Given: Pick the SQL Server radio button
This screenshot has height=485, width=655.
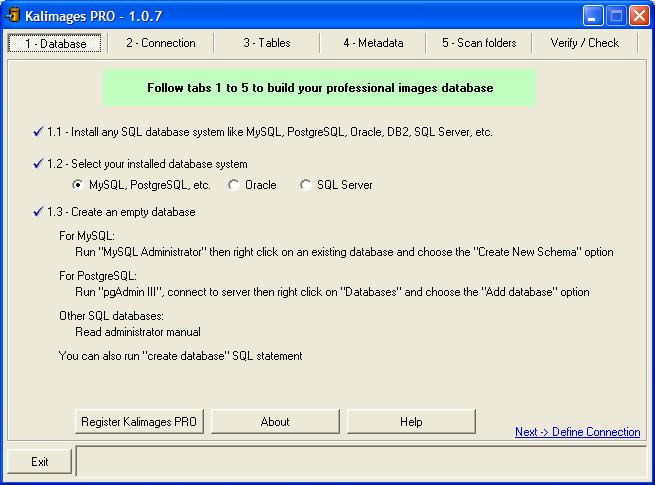Looking at the screenshot, I should (x=306, y=185).
